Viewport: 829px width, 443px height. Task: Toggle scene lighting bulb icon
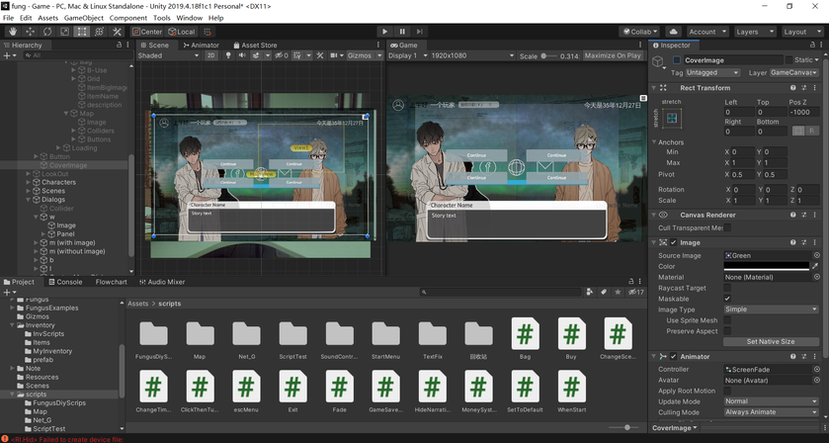(x=228, y=56)
